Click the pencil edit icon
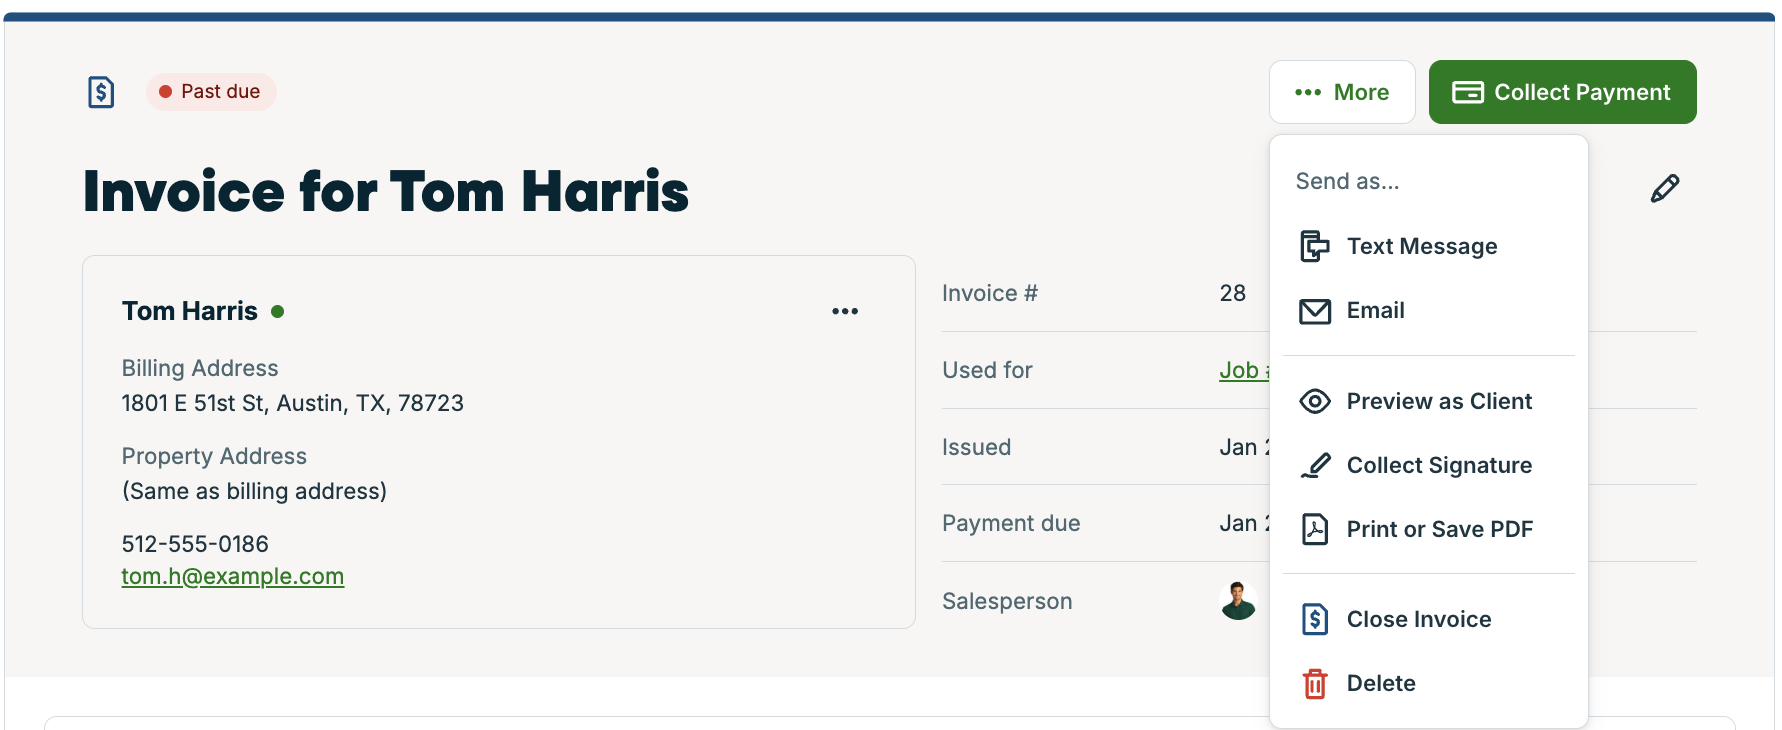The image size is (1782, 730). point(1665,188)
